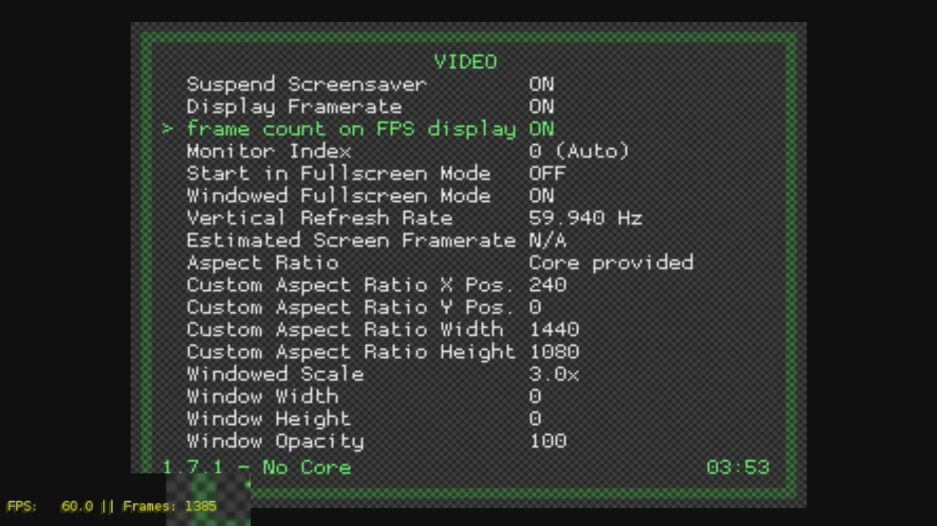Click the 1.7.1 - No Core version text
This screenshot has height=526, width=937.
click(x=256, y=467)
